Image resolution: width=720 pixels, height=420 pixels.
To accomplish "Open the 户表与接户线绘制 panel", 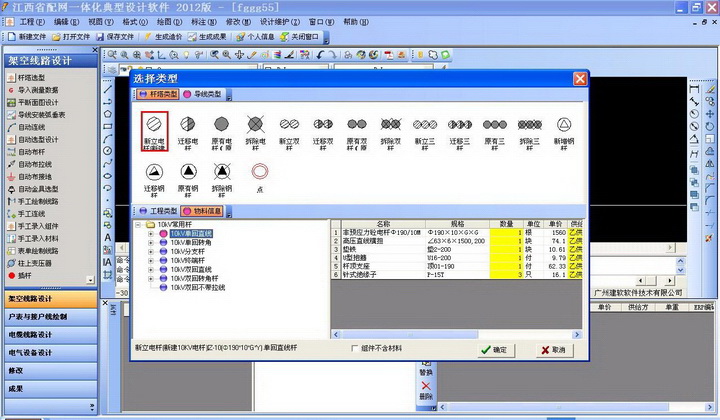I will point(51,317).
